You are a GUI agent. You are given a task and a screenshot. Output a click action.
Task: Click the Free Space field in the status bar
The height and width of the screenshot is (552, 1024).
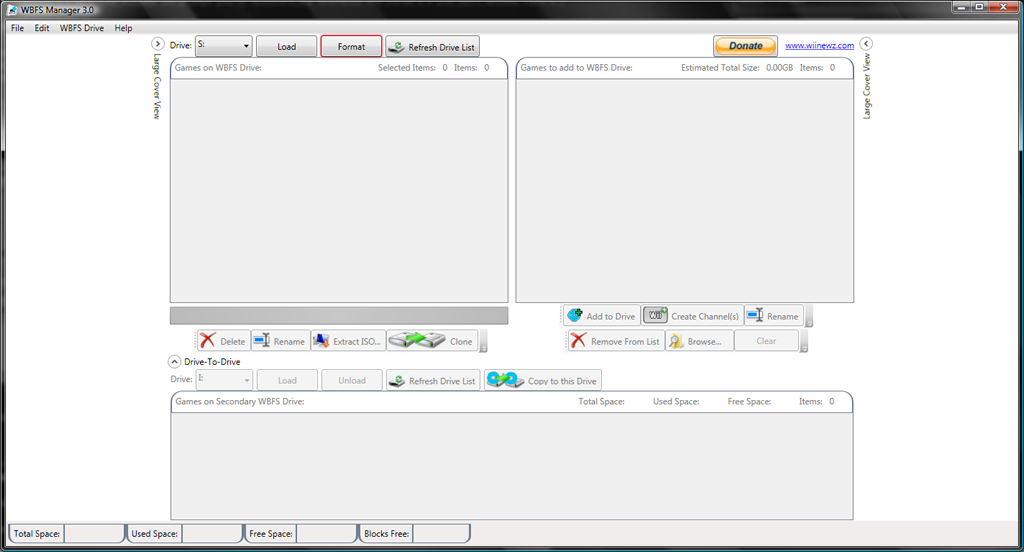coord(327,534)
